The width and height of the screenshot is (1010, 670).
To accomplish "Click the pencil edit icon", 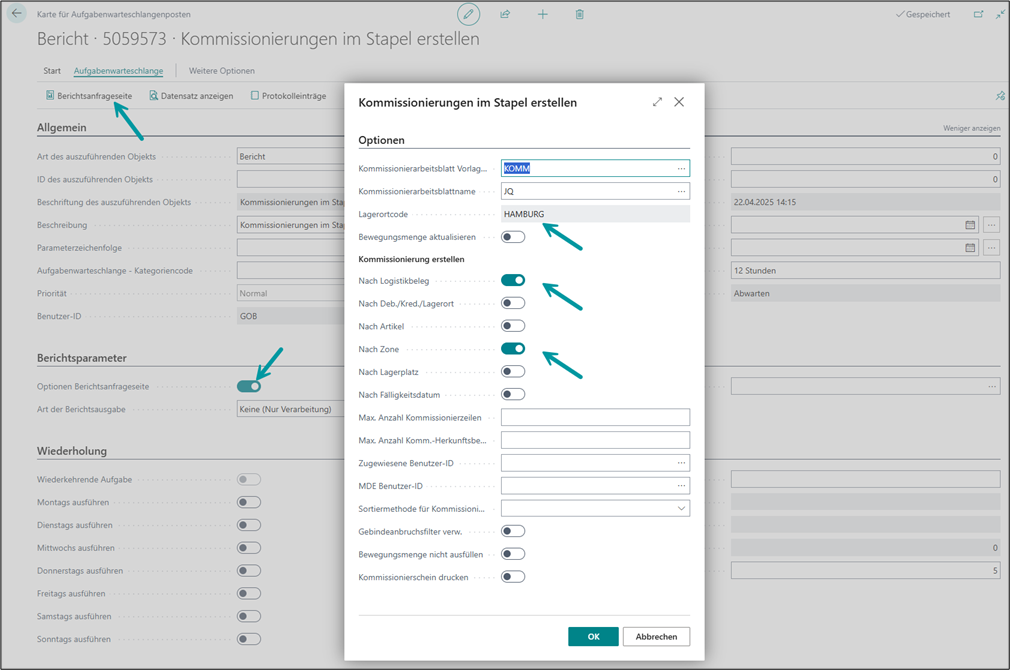I will pos(468,14).
